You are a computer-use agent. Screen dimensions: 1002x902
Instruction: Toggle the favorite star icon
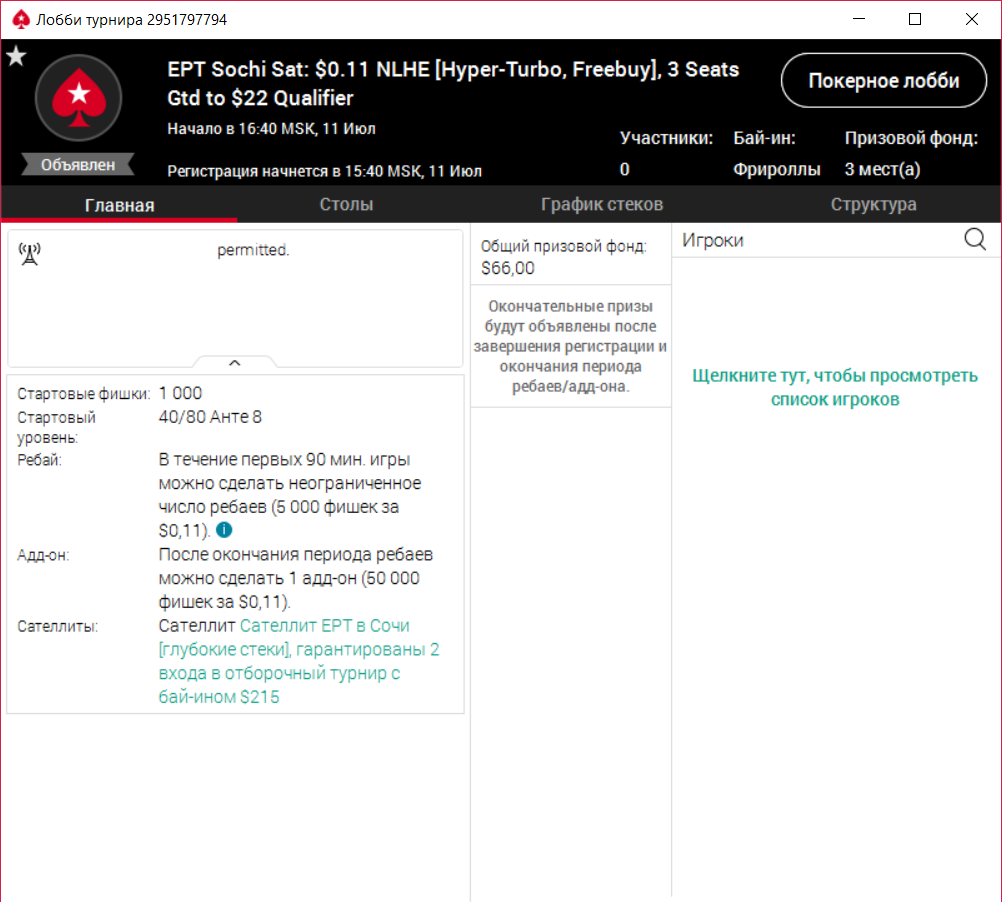tap(16, 57)
